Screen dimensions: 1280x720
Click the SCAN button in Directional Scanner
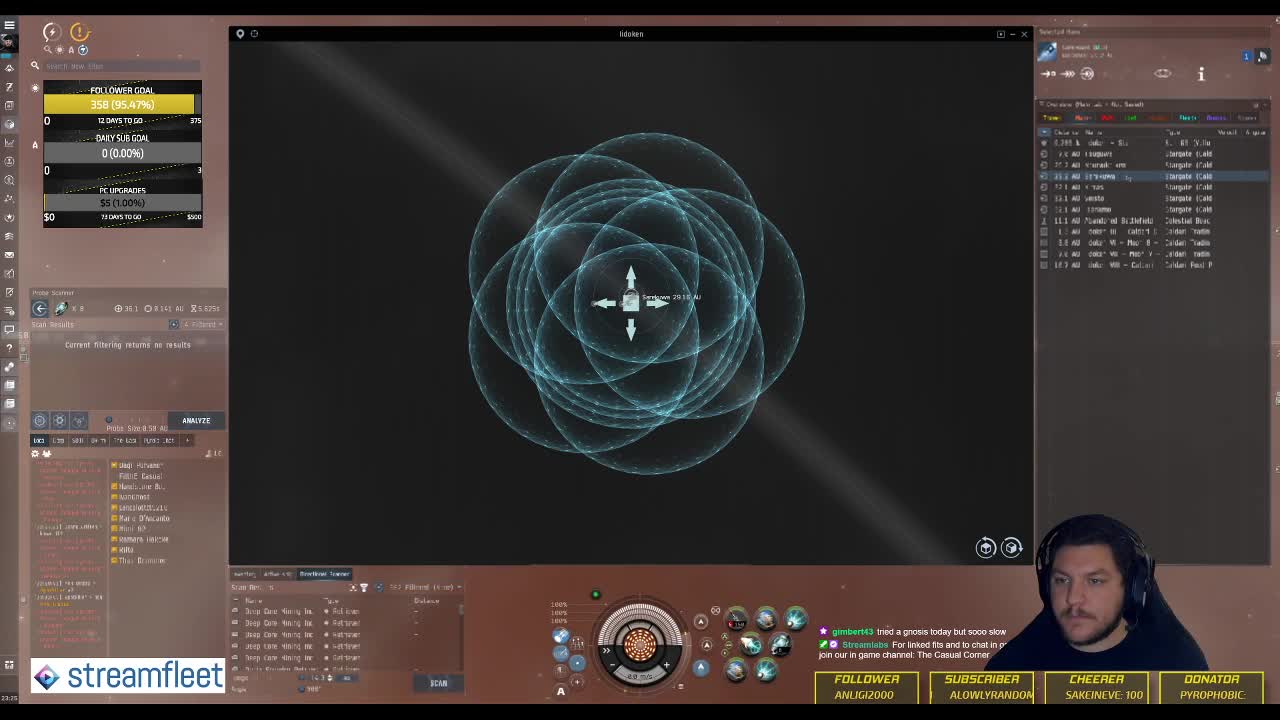pos(439,683)
